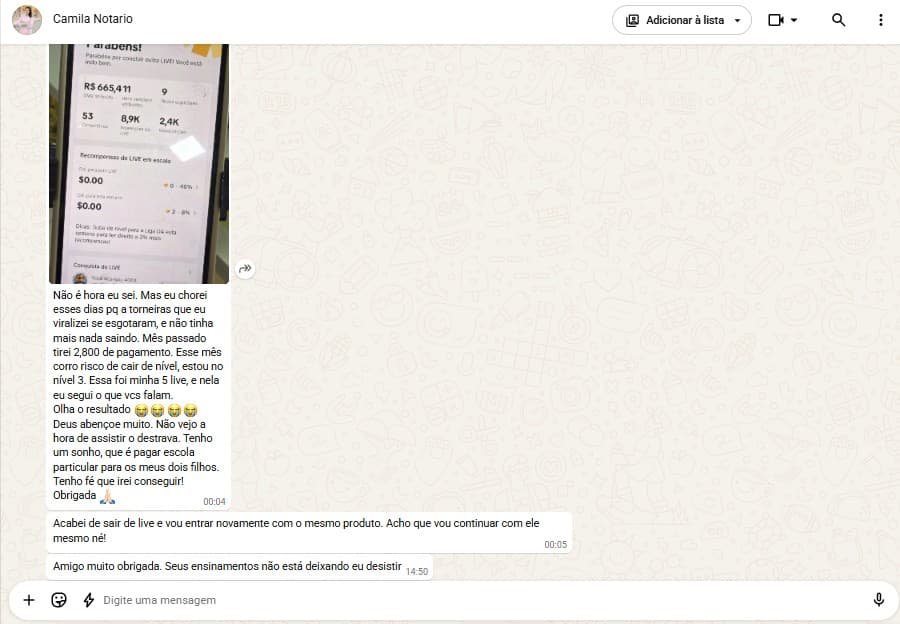Screen dimensions: 900x624
Task: Select the message 'Acabei de sair de live'
Action: (x=309, y=531)
